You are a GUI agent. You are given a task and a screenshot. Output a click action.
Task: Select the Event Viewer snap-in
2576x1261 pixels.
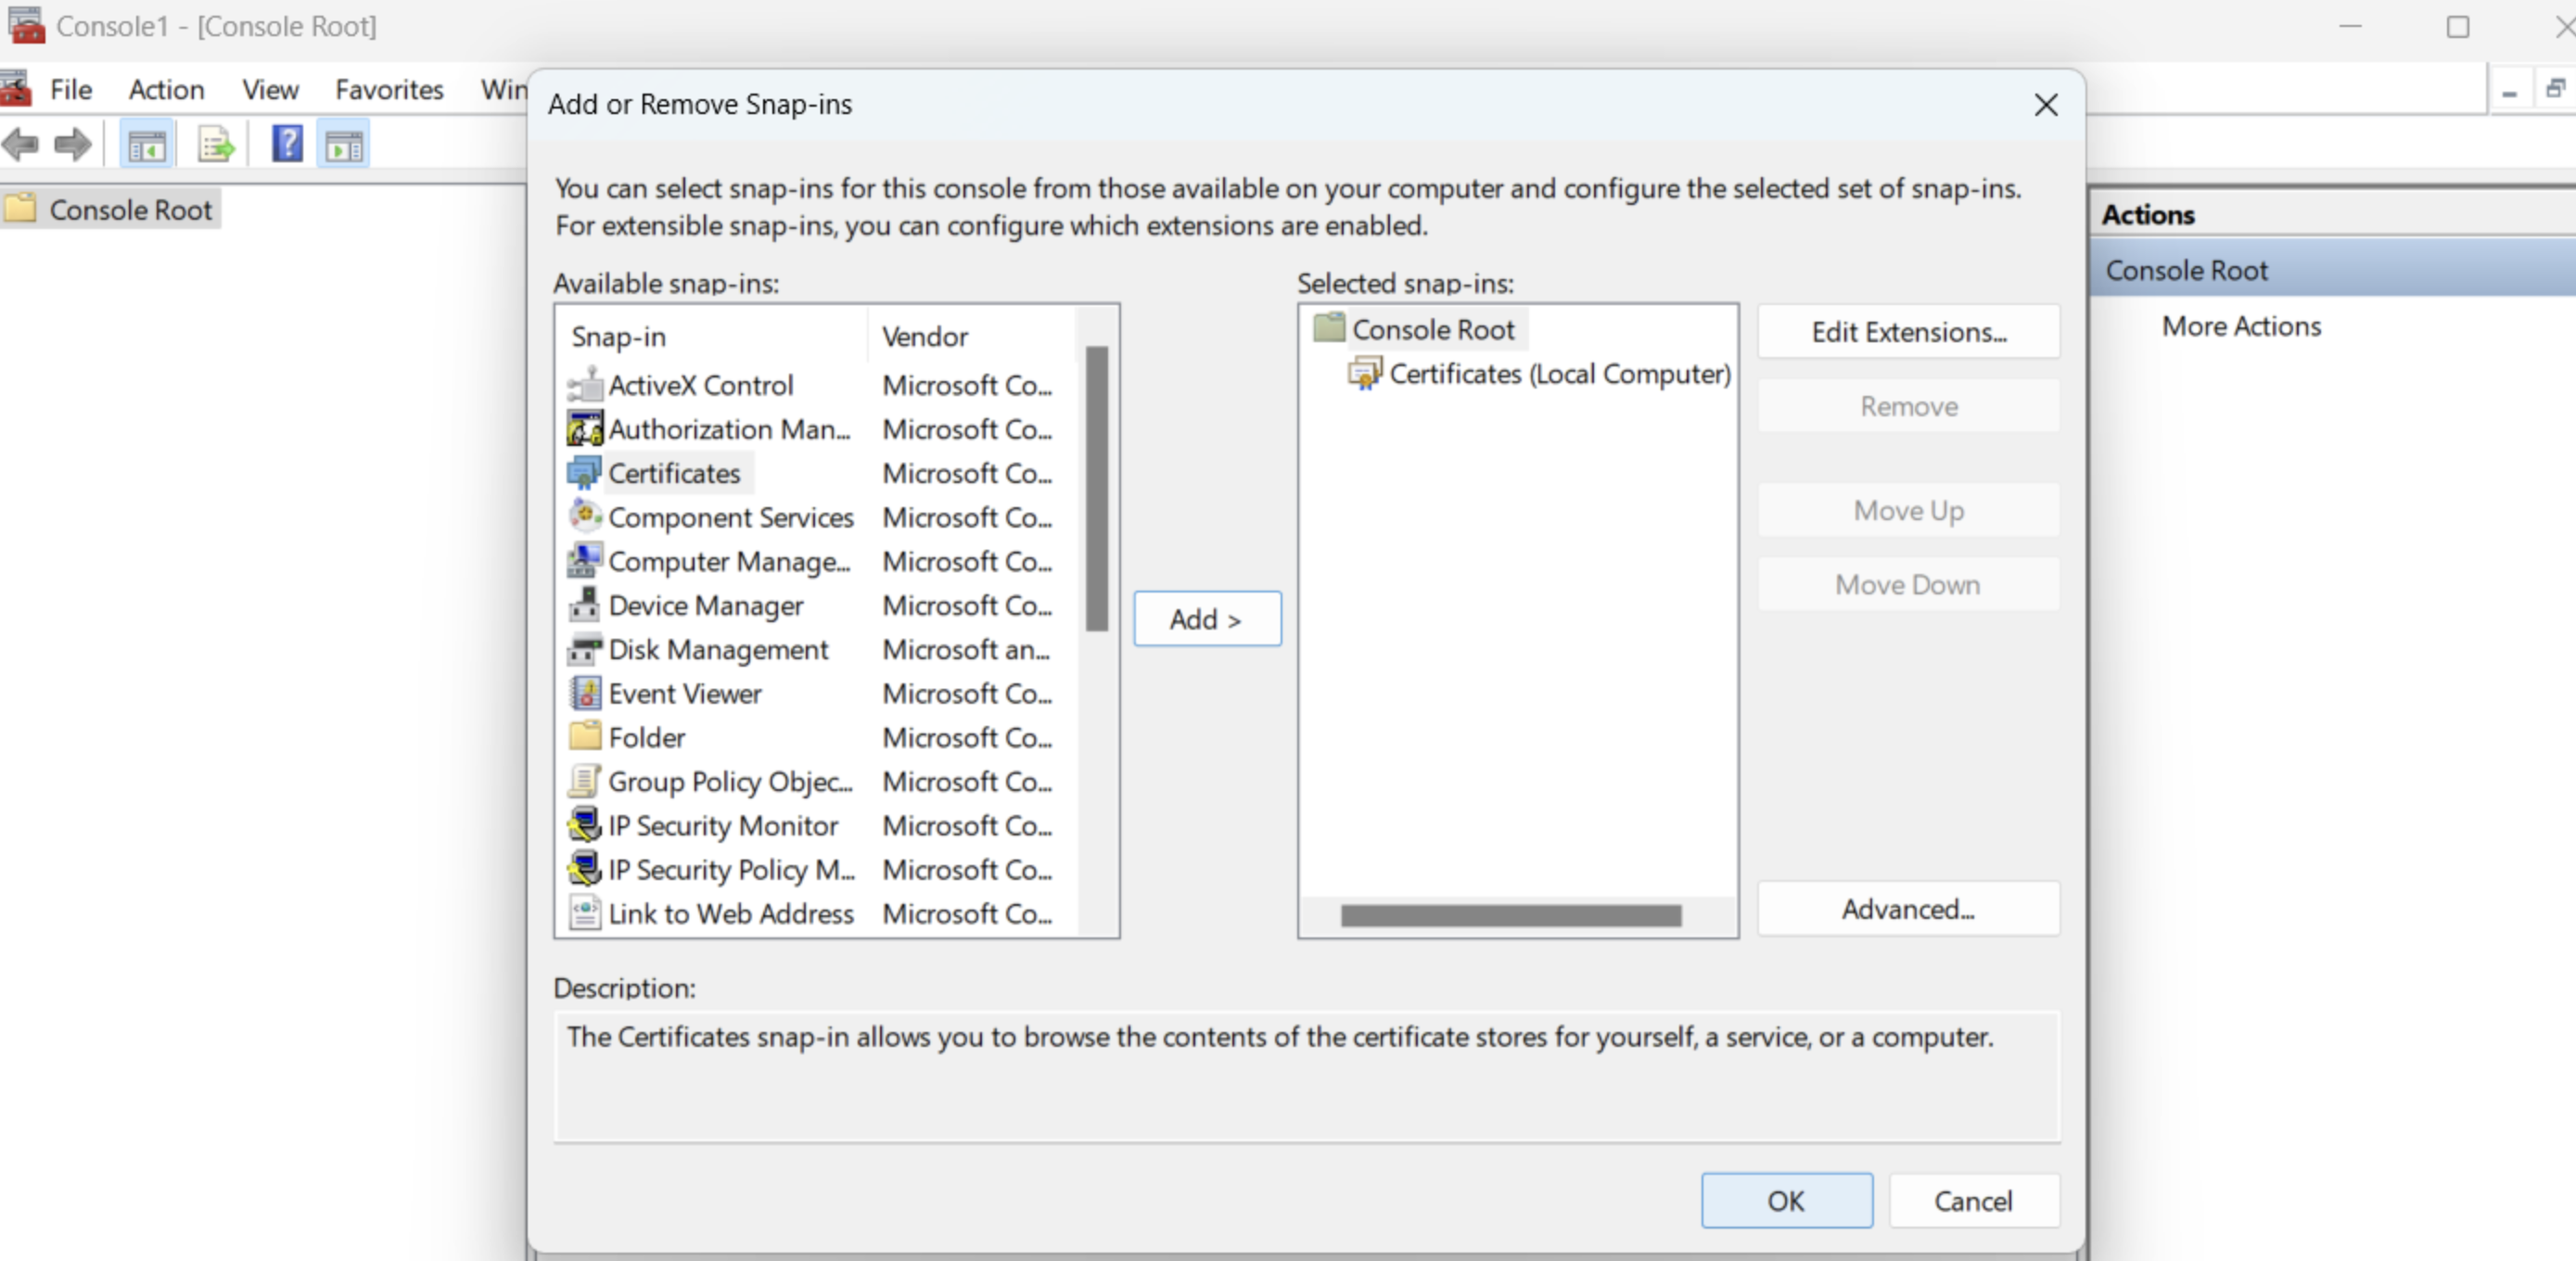684,694
